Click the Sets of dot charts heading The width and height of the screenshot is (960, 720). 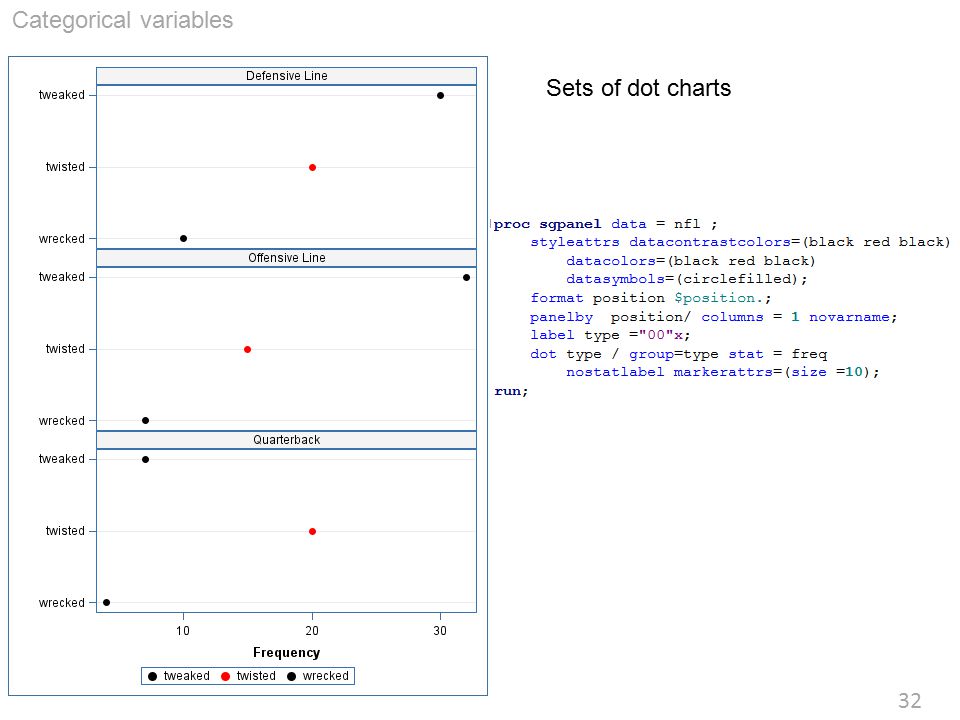click(639, 88)
